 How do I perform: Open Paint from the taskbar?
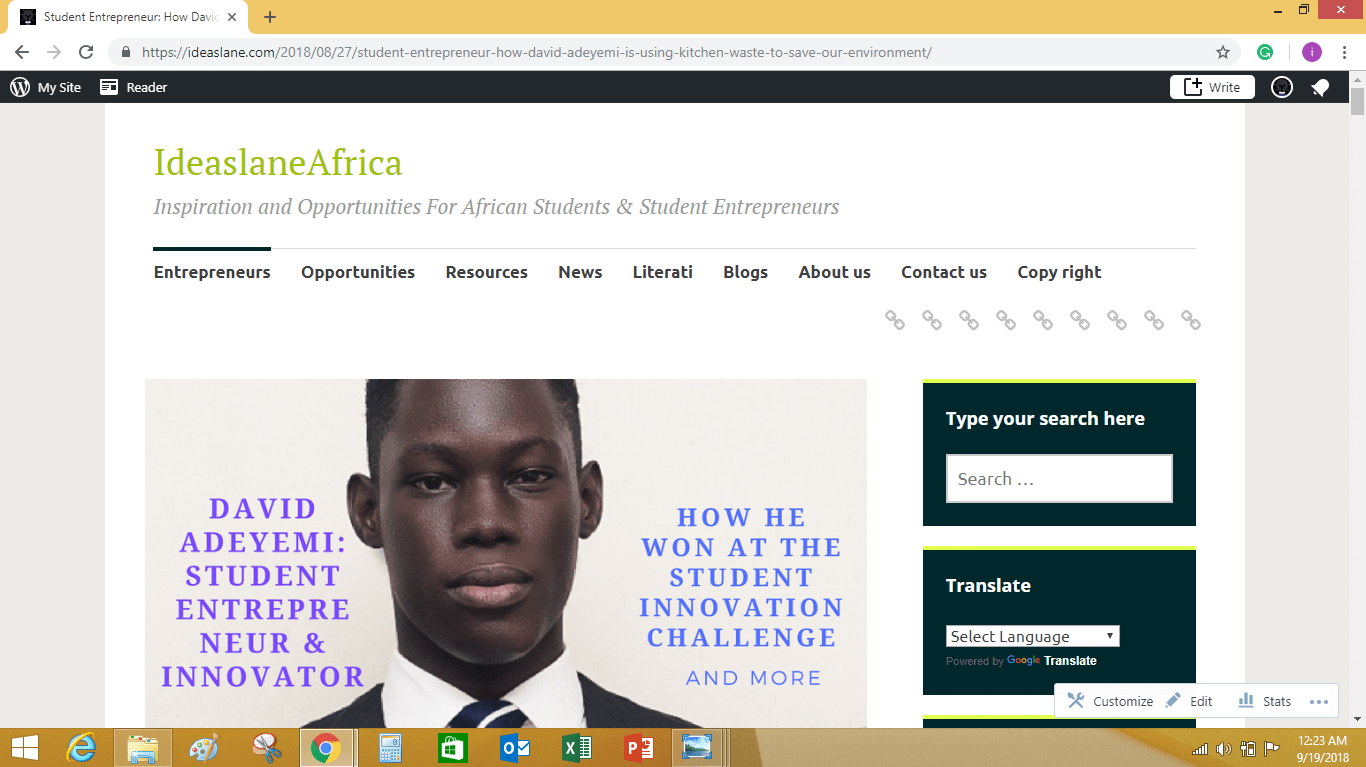click(203, 748)
